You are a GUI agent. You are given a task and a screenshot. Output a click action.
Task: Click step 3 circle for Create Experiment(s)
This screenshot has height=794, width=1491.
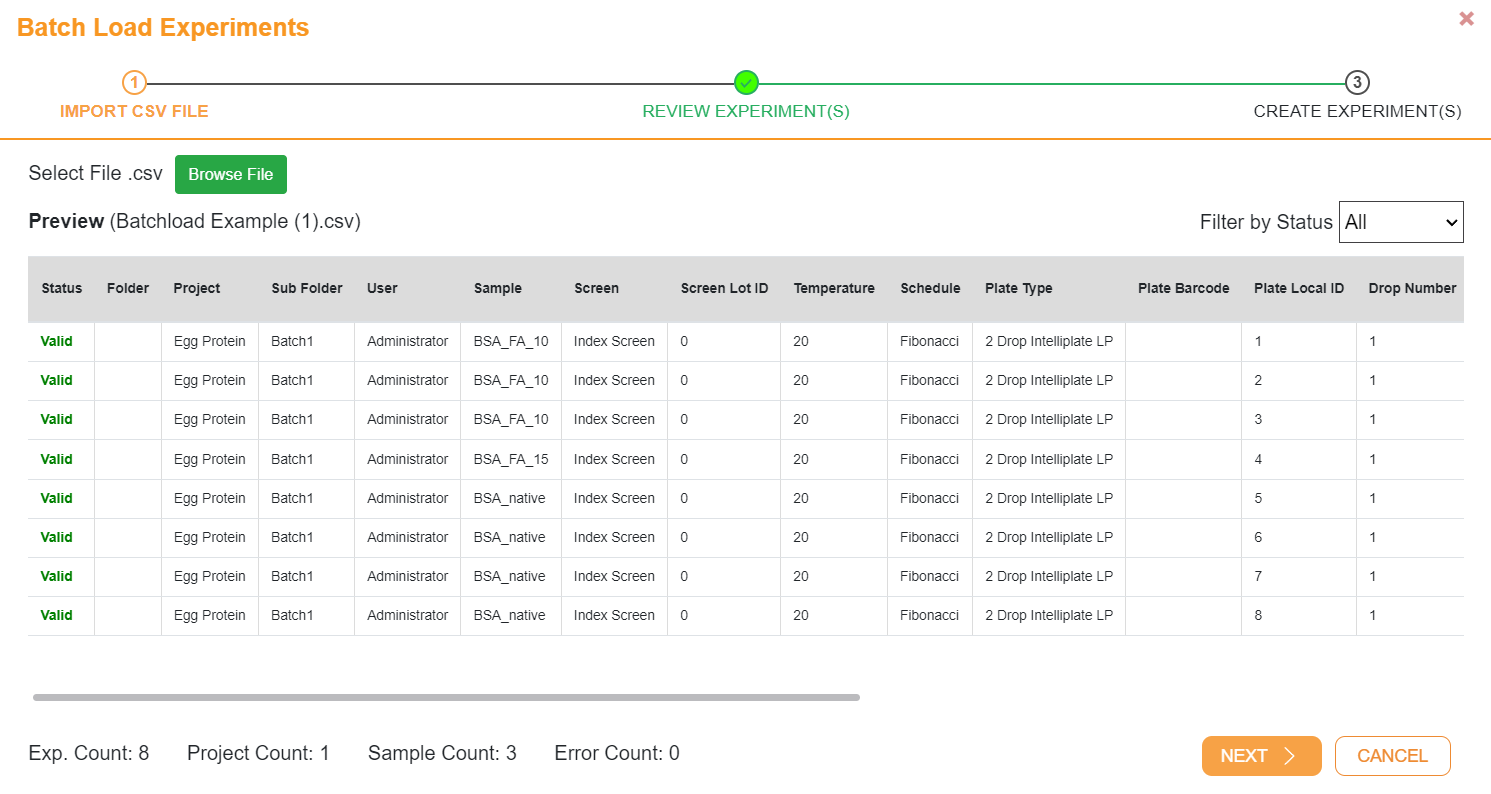[x=1357, y=83]
